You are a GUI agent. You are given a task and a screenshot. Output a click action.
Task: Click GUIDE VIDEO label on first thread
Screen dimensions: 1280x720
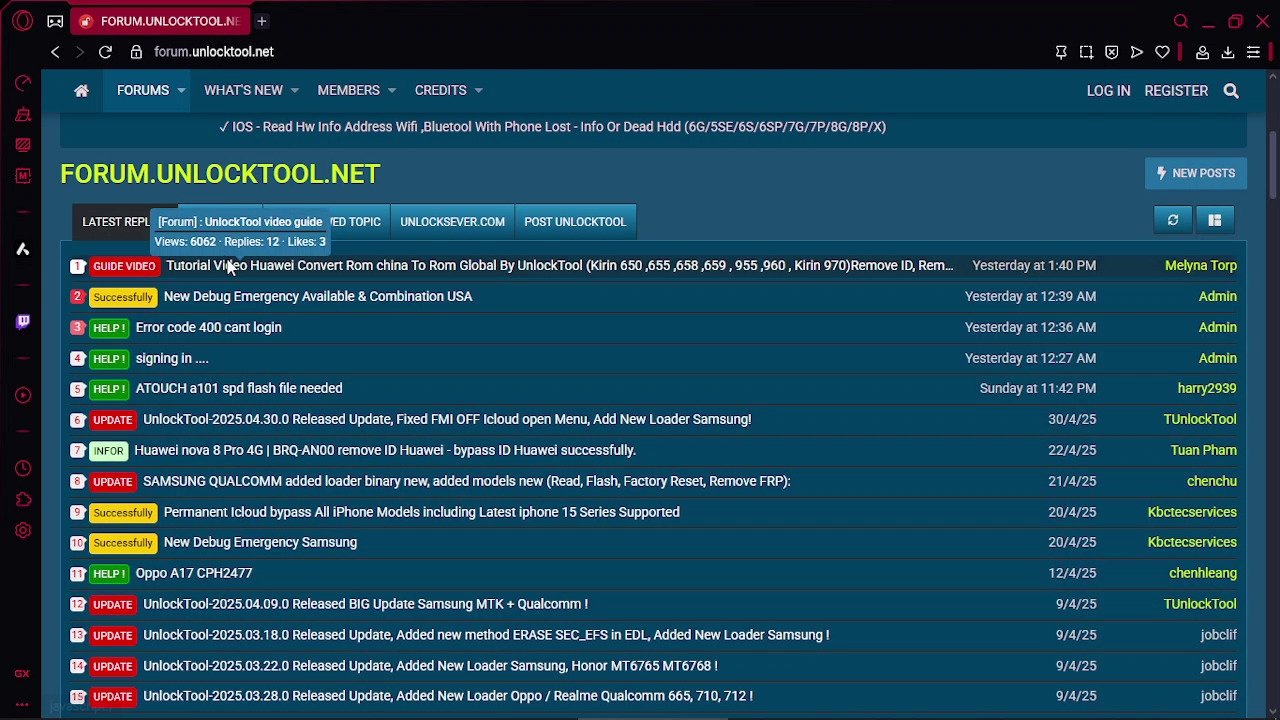point(124,266)
